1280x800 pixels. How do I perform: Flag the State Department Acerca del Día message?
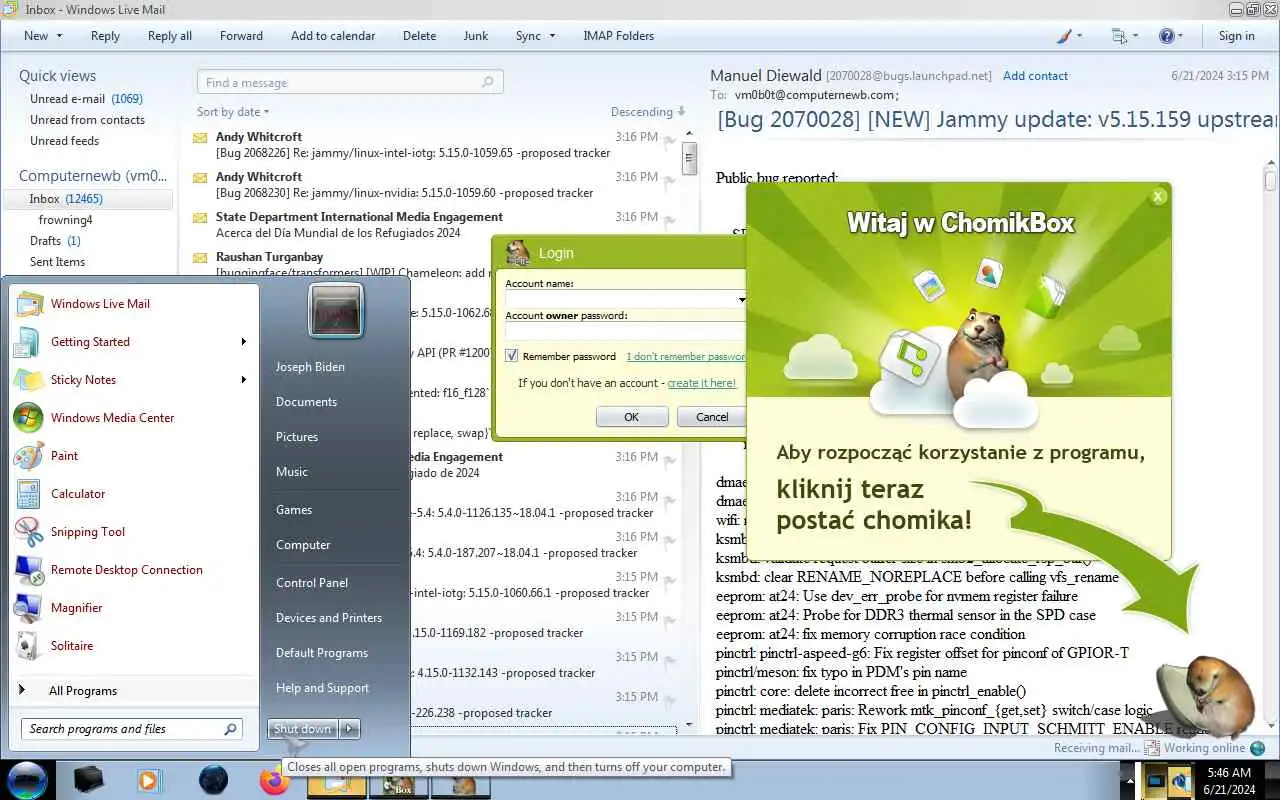(x=669, y=220)
